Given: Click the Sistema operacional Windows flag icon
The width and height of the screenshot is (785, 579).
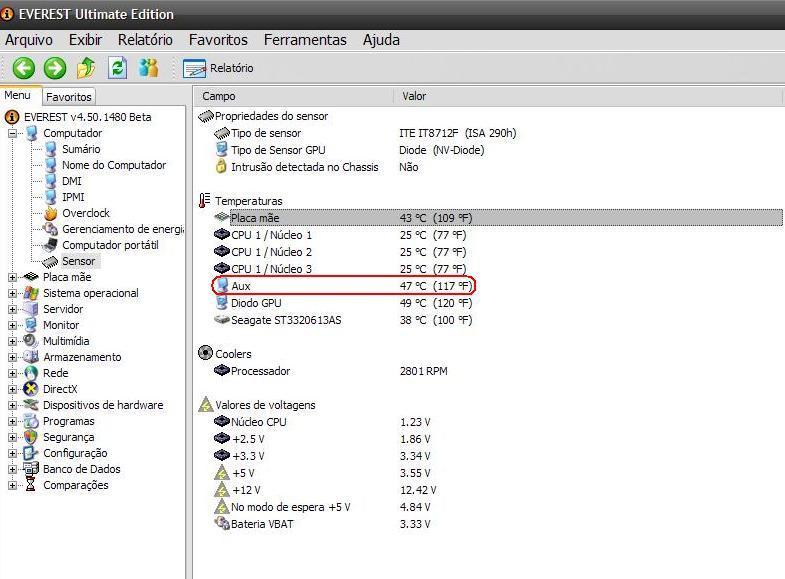Looking at the screenshot, I should (31, 293).
